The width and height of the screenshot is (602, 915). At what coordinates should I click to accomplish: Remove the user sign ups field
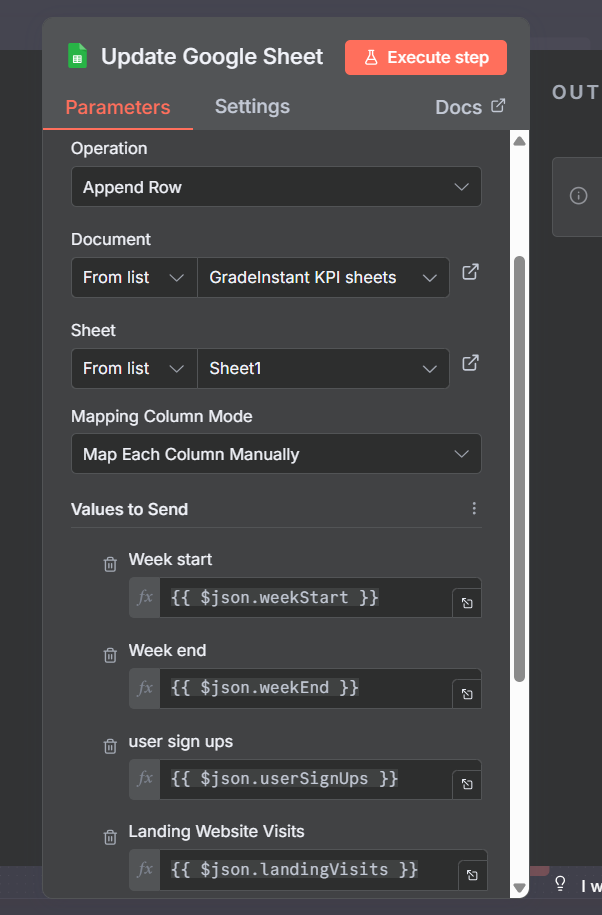point(110,746)
